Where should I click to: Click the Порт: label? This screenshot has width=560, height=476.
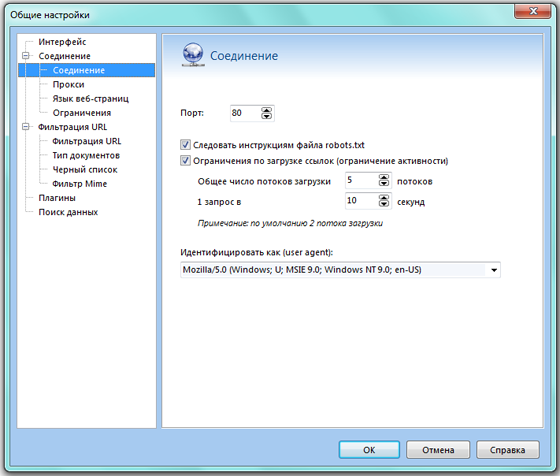coord(192,113)
